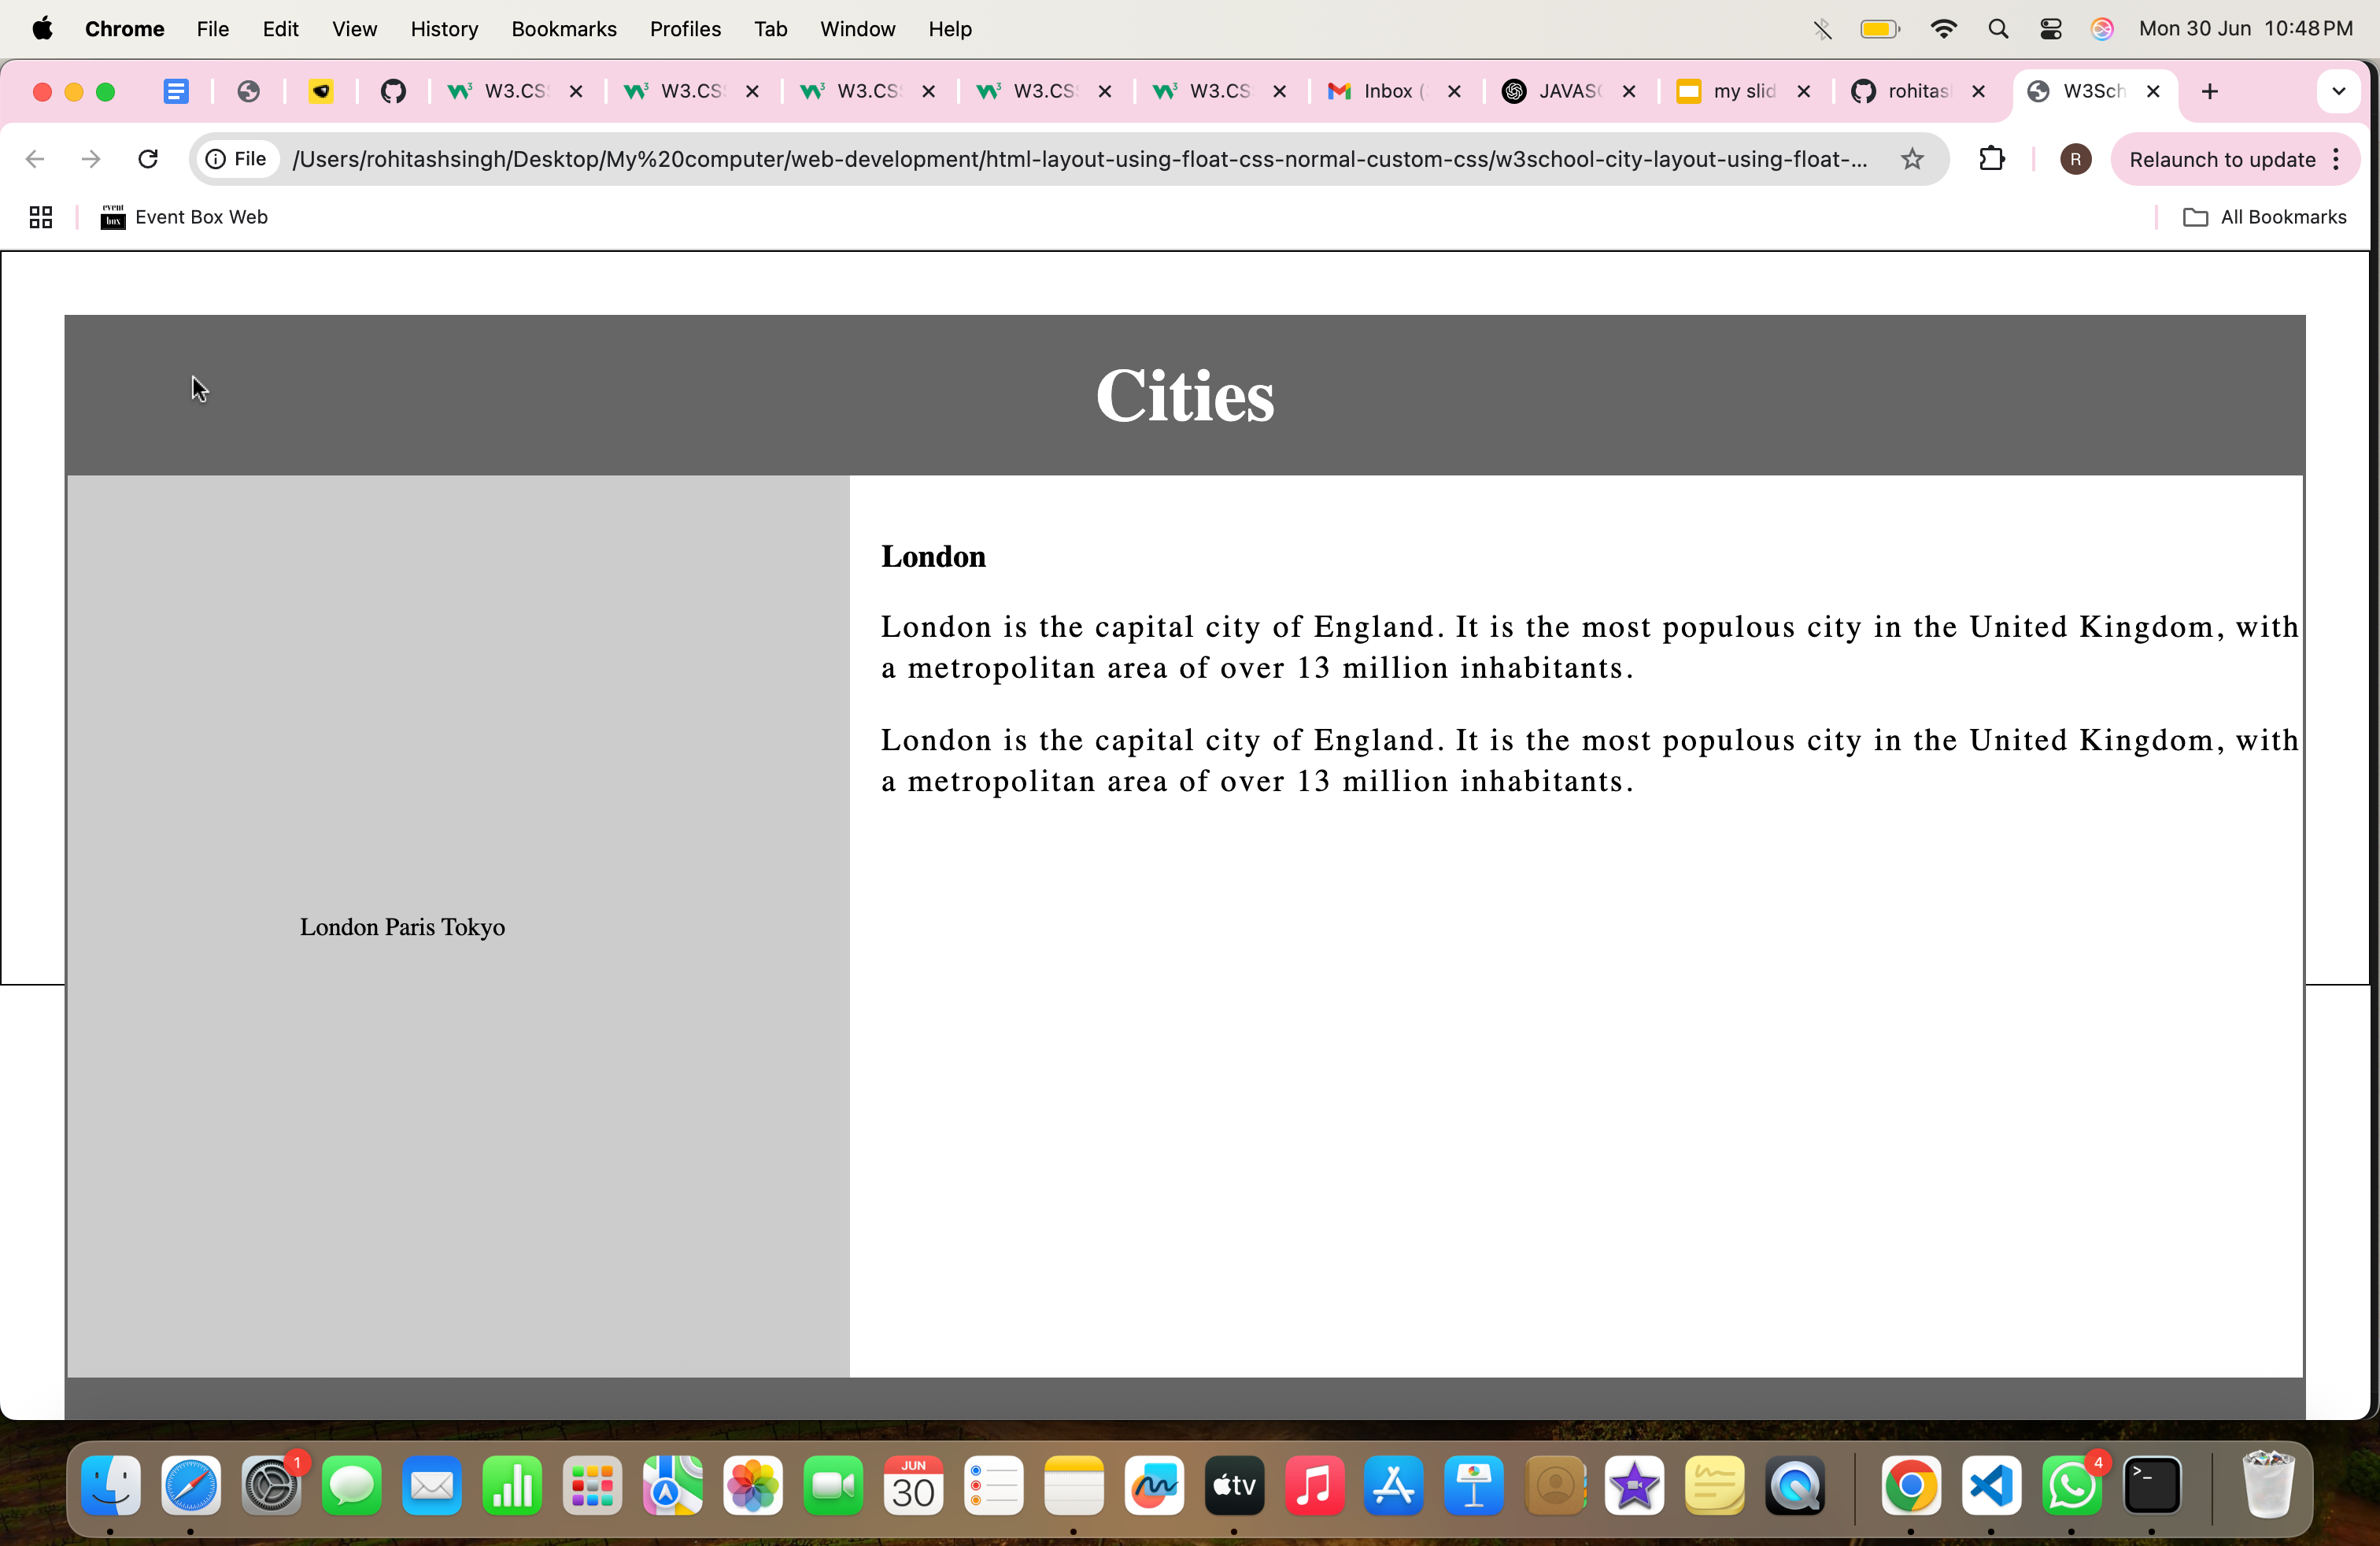Open the Extensions puzzle icon
This screenshot has width=2380, height=1546.
1991,159
